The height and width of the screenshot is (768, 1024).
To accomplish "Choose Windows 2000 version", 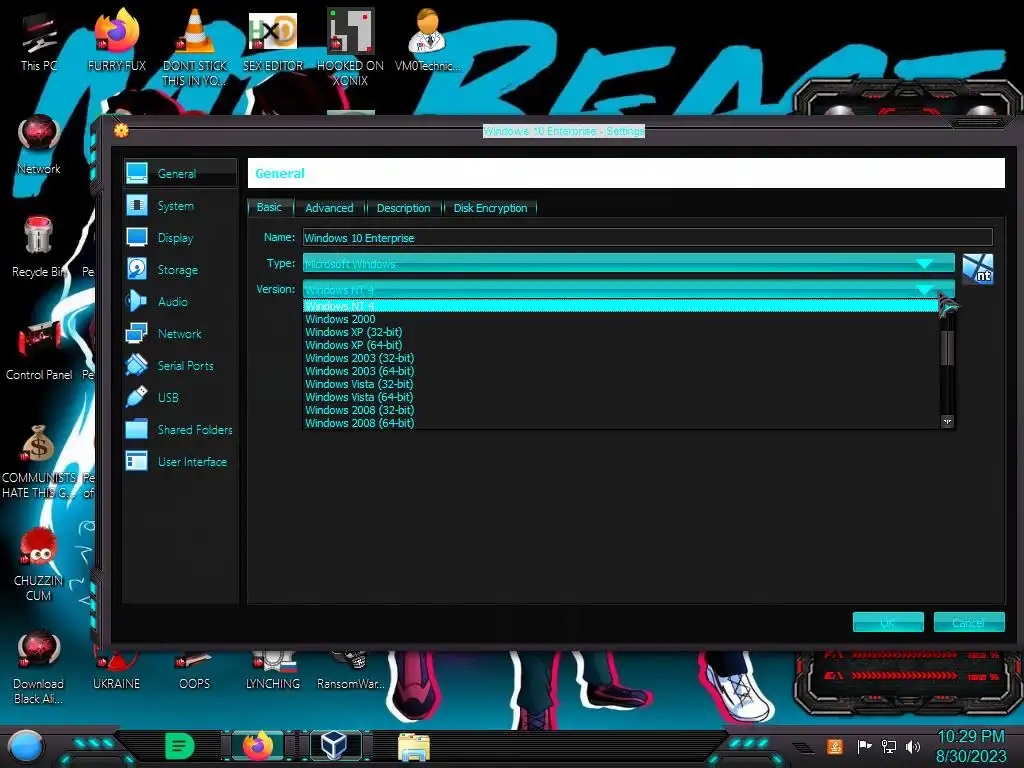I will tap(620, 319).
